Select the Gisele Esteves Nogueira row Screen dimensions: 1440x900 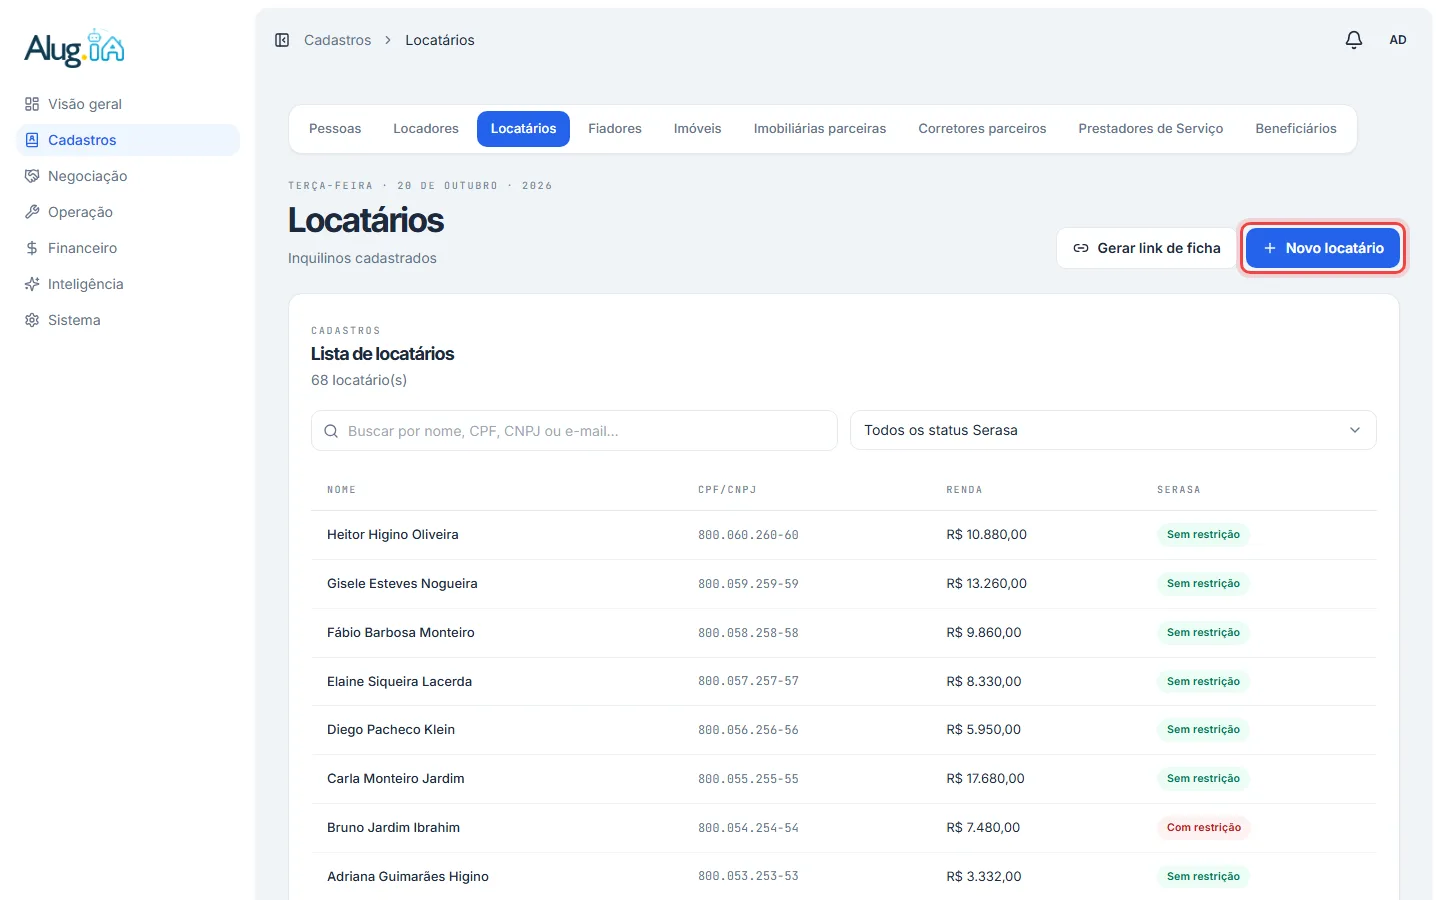[x=843, y=584]
